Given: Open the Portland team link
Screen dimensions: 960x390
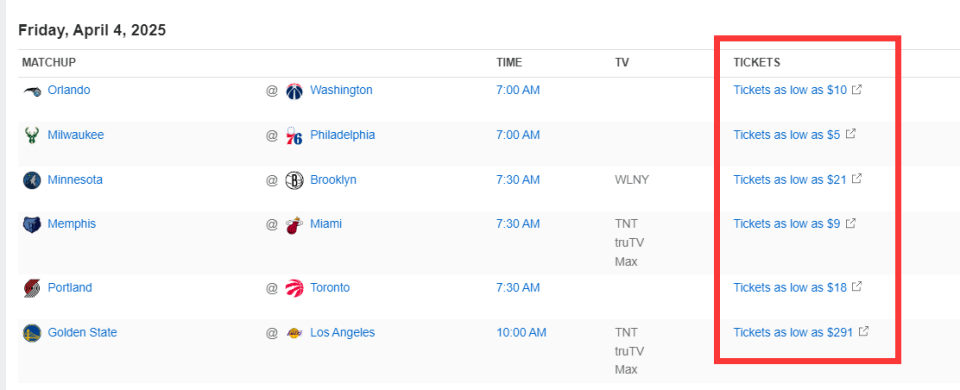Looking at the screenshot, I should pos(70,287).
